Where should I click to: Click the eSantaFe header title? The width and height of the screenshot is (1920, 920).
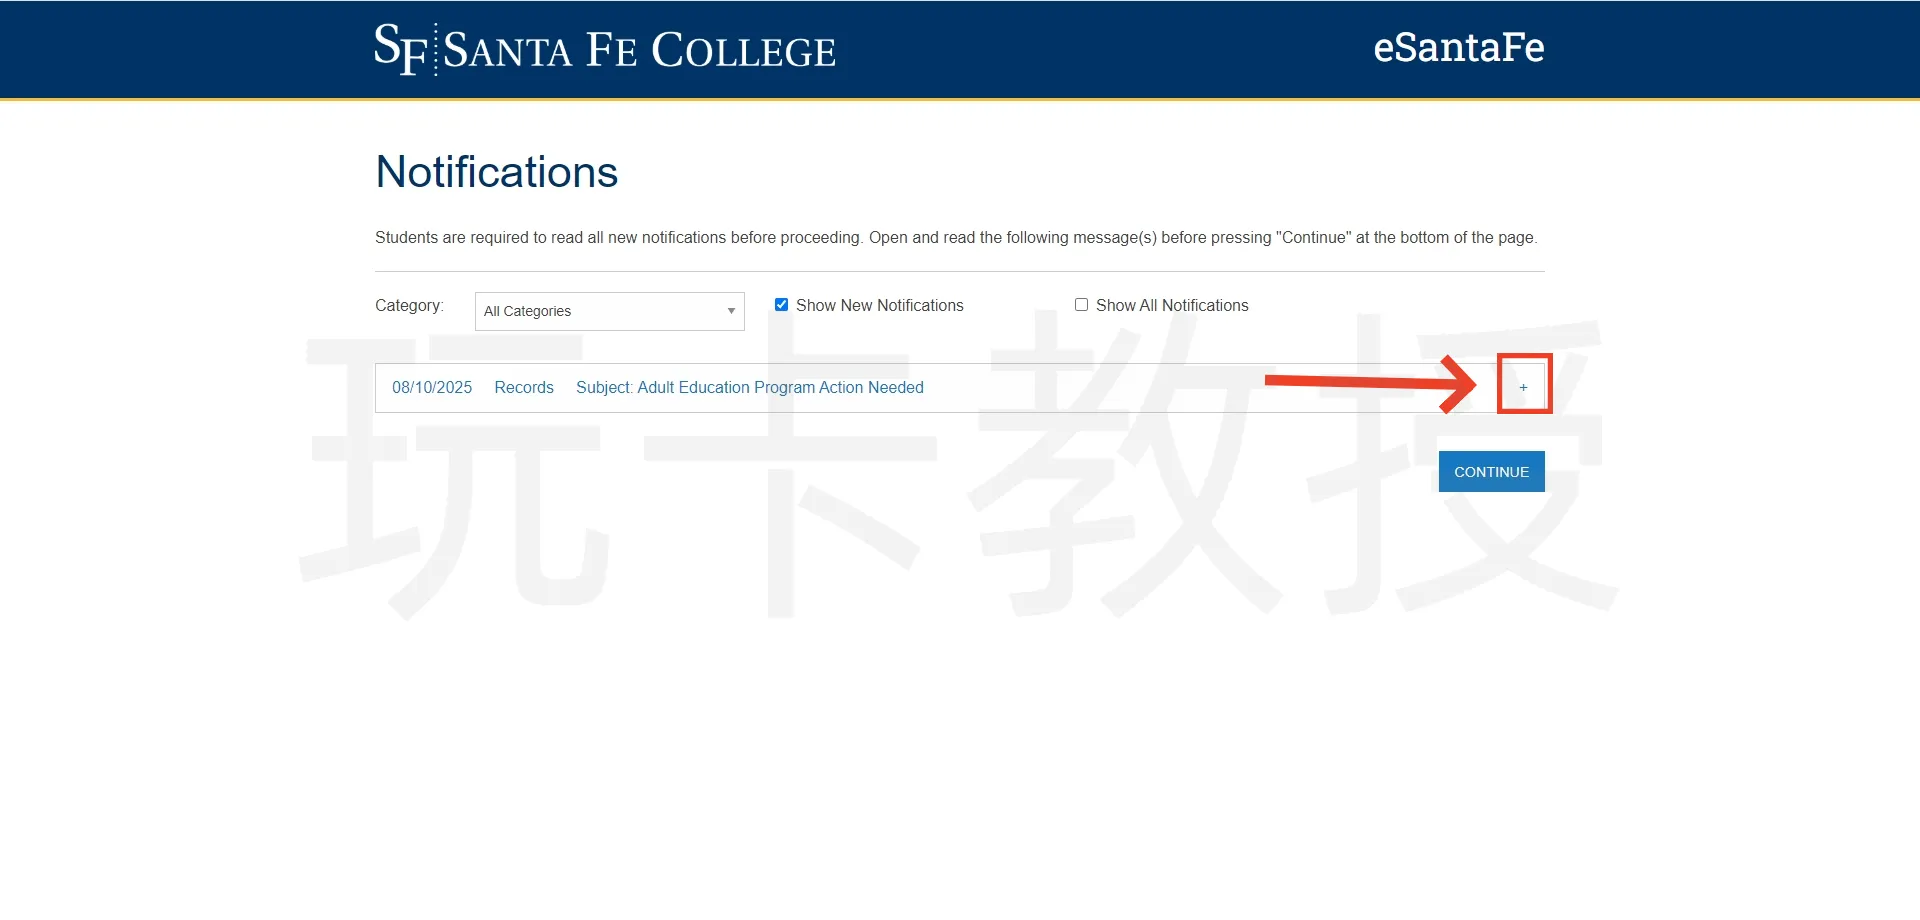(1458, 48)
